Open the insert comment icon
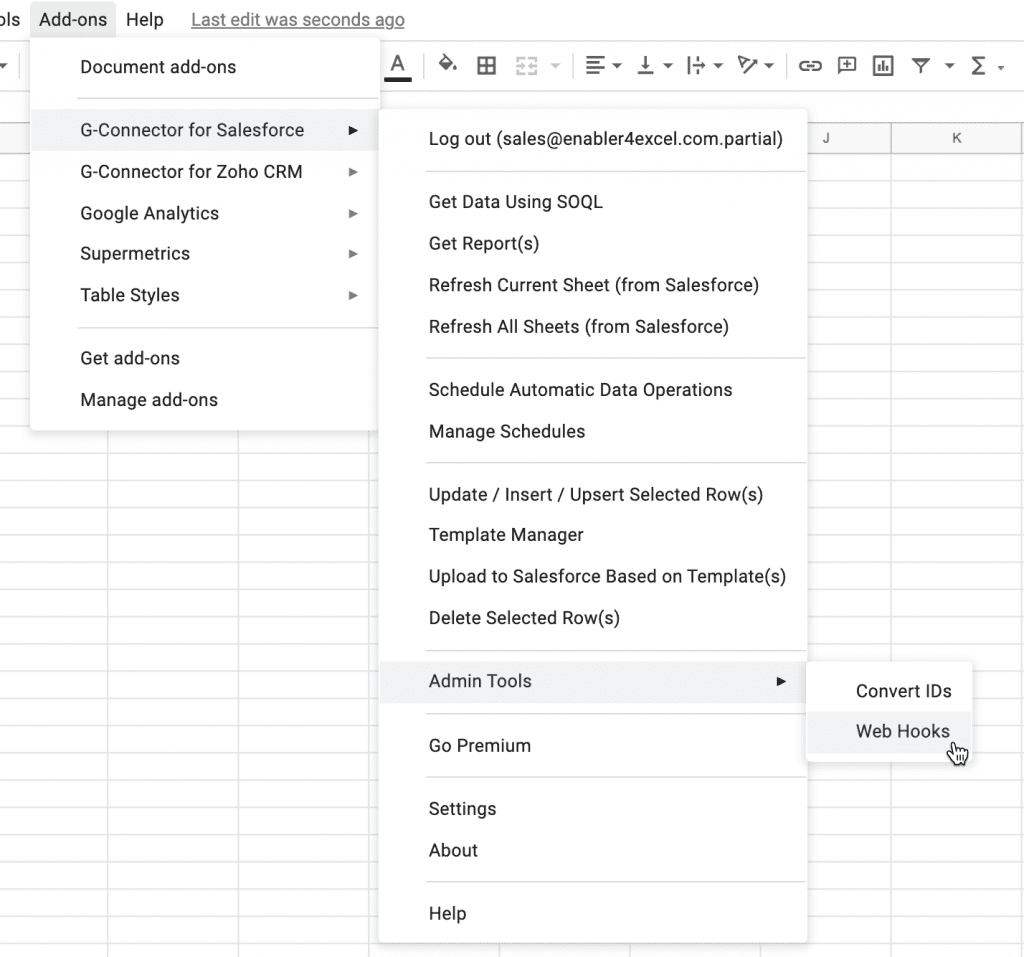 (x=846, y=66)
